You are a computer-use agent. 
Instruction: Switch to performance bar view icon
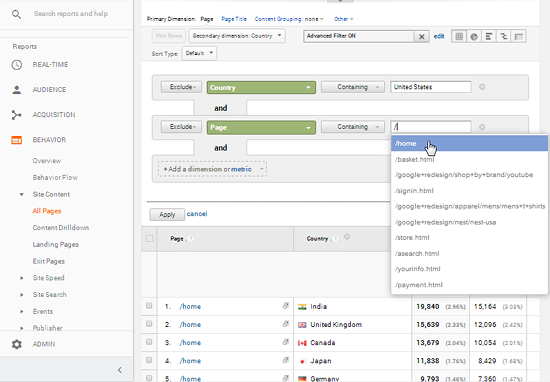[489, 36]
